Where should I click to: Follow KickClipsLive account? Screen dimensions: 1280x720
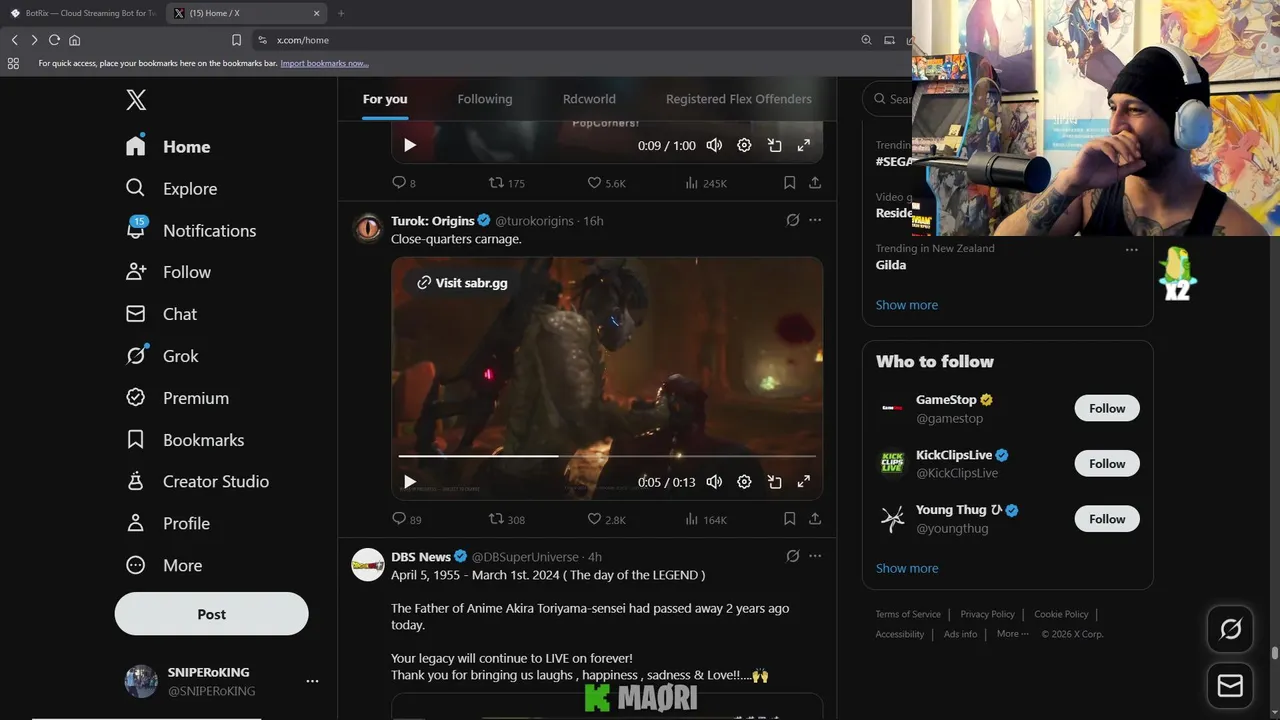coord(1107,463)
